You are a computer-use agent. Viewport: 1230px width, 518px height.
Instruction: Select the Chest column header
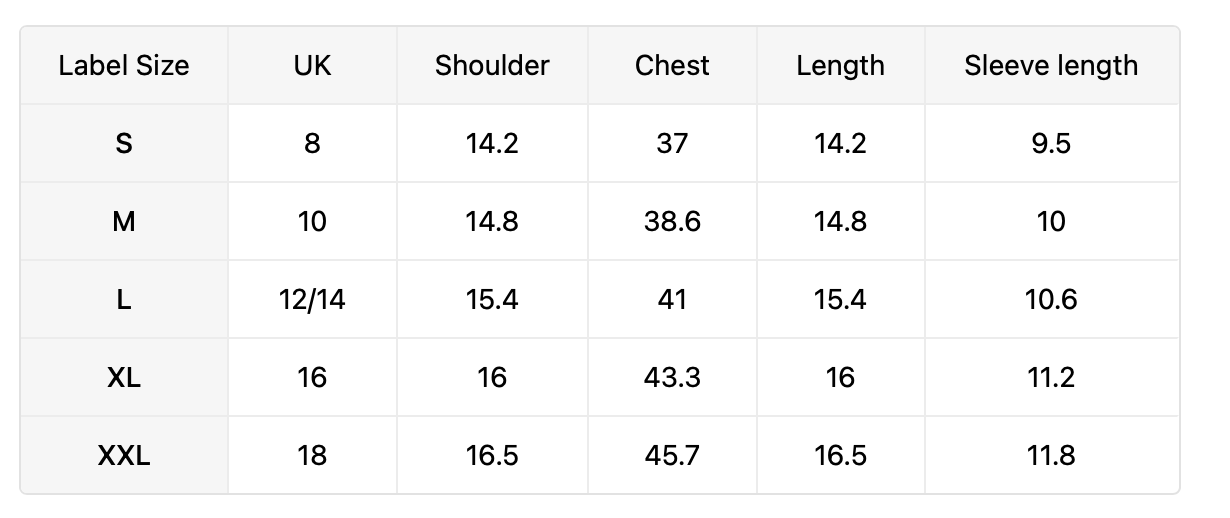pos(672,66)
